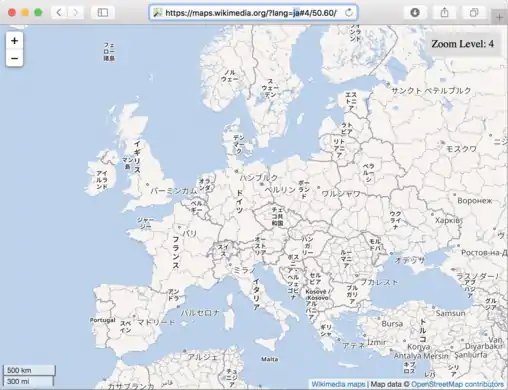Toggle the Safari sidebar button
508x390 pixels.
103,13
